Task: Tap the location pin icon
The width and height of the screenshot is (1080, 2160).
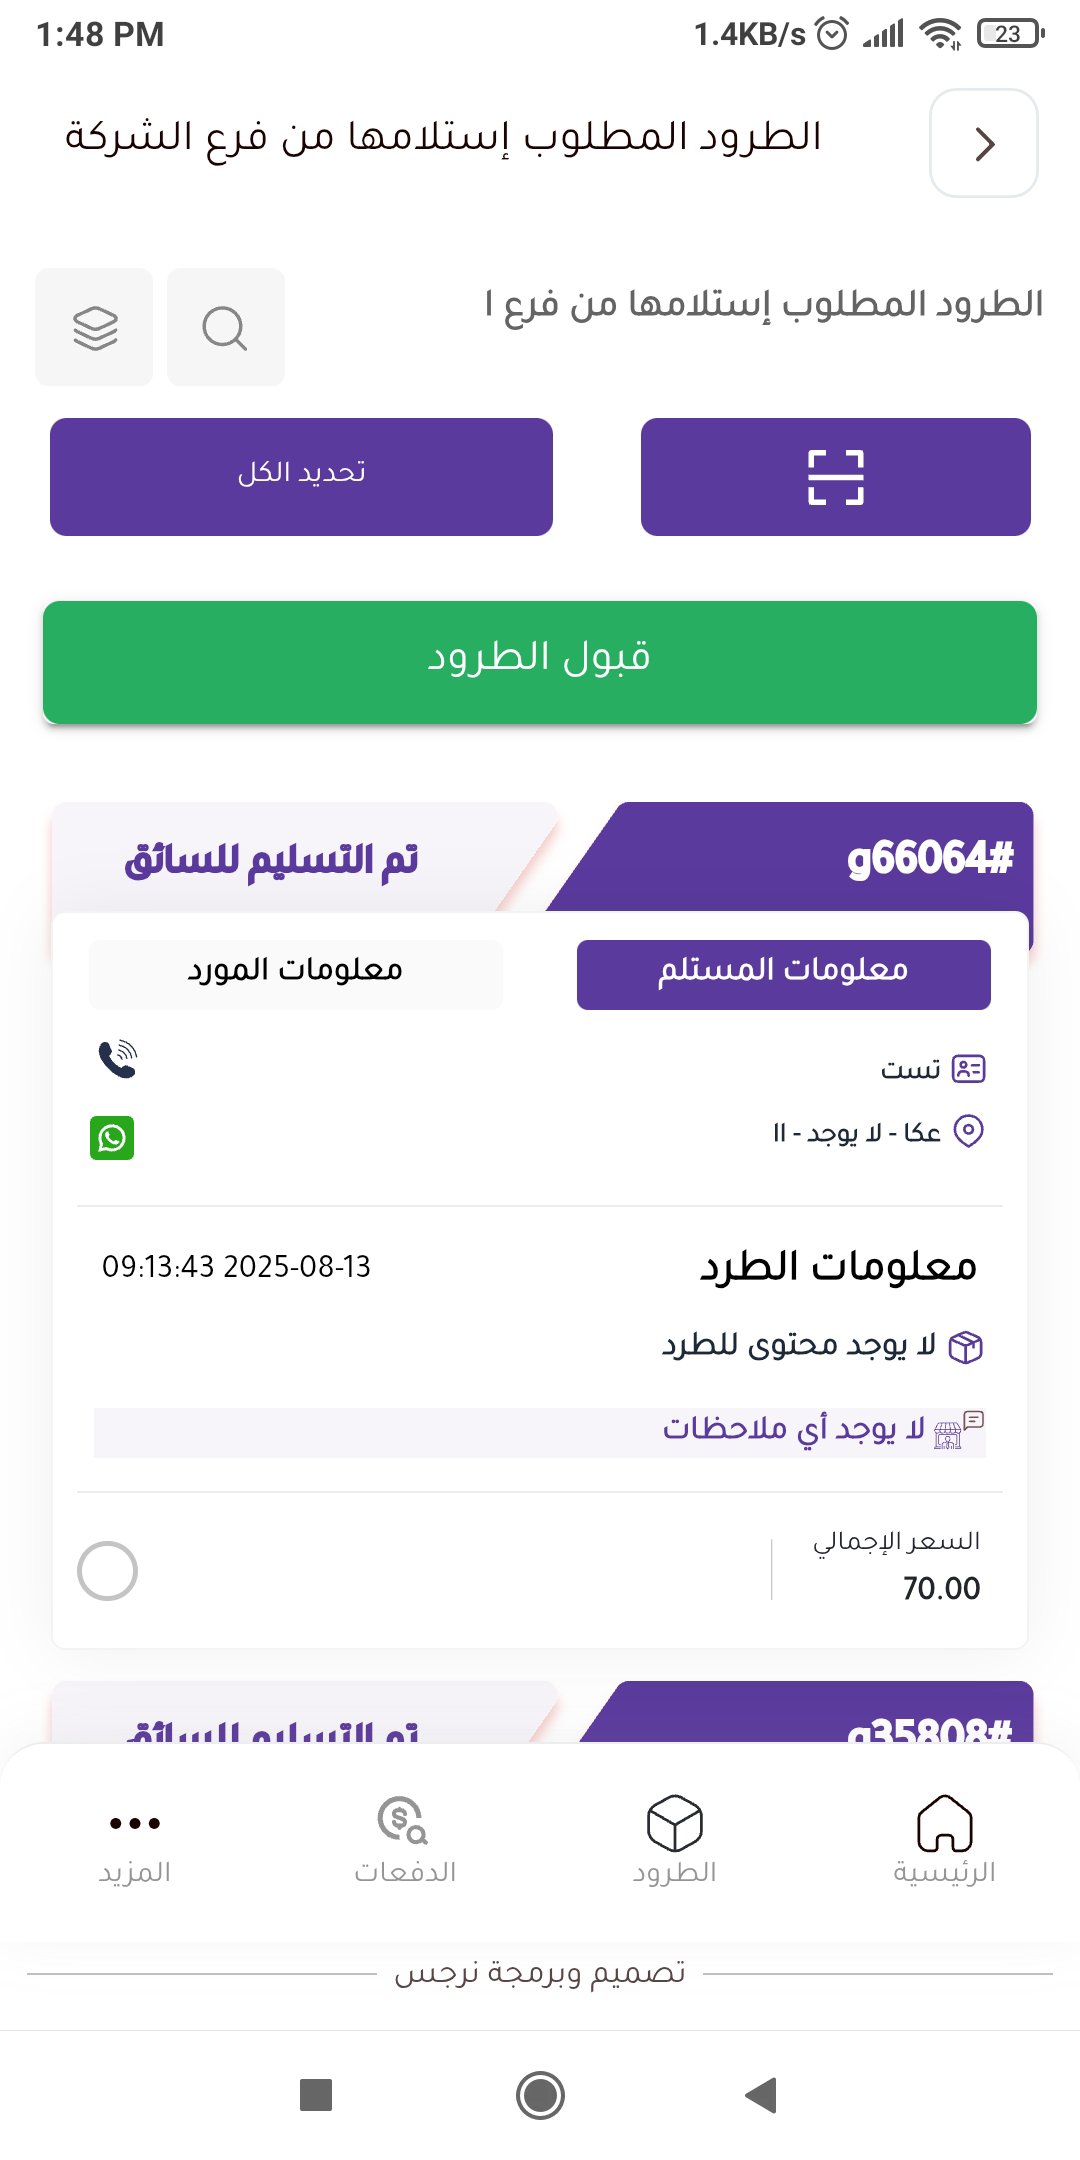Action: click(968, 1132)
